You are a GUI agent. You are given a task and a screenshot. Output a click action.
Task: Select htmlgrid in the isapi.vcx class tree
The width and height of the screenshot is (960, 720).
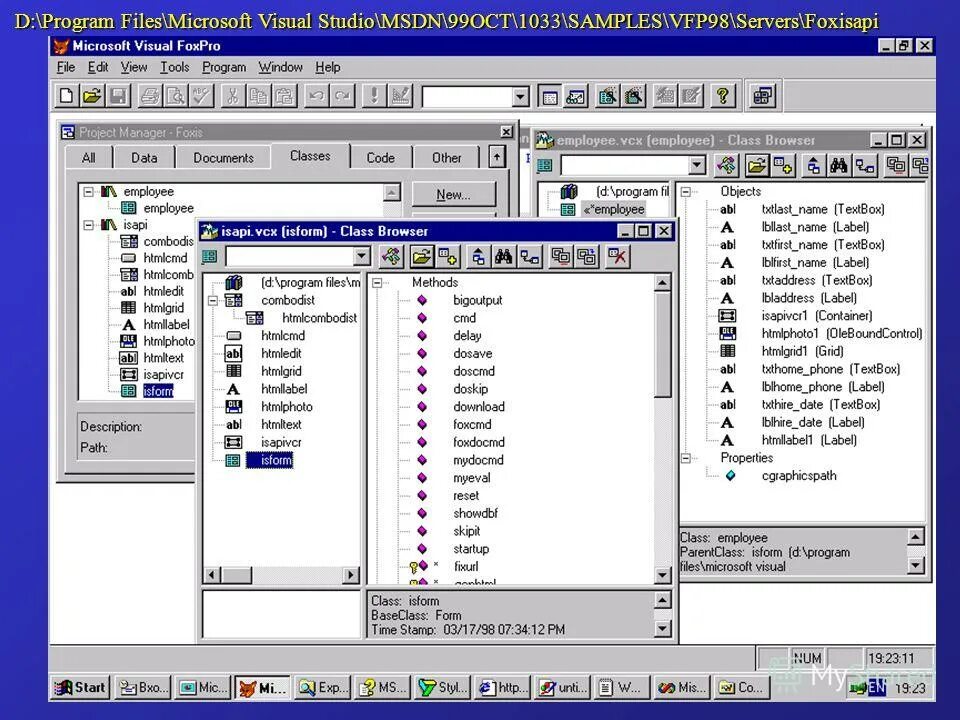tap(281, 371)
